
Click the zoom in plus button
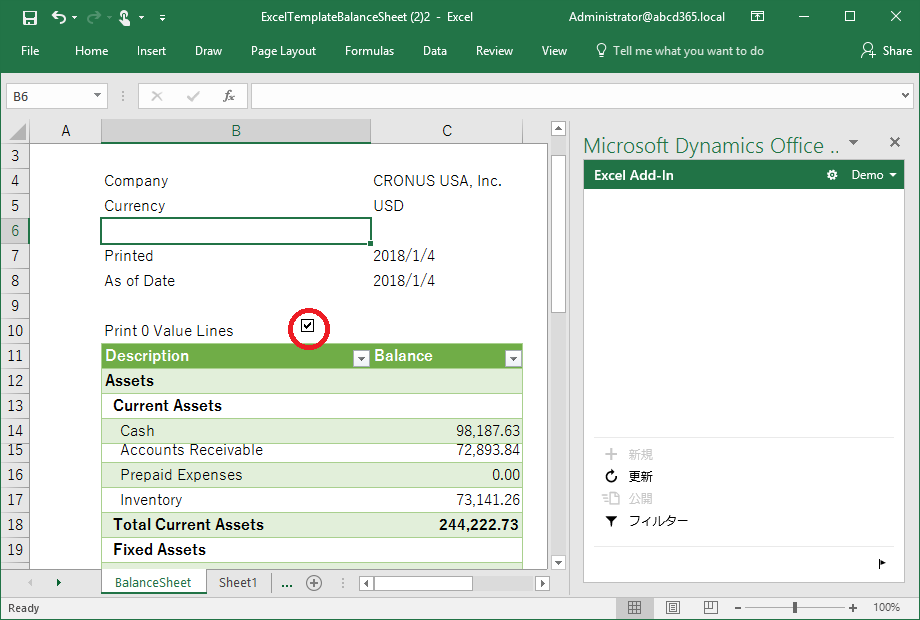pyautogui.click(x=853, y=608)
